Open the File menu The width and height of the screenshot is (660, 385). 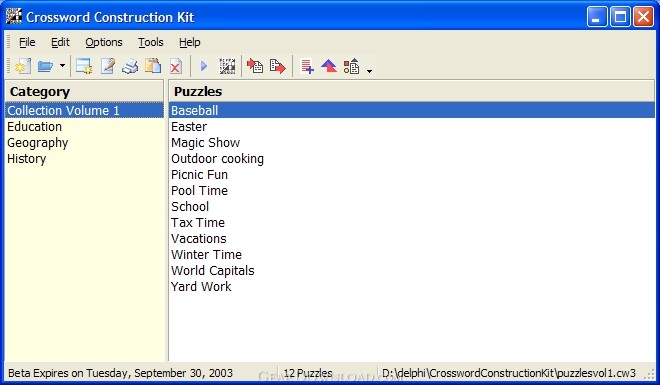pos(27,42)
